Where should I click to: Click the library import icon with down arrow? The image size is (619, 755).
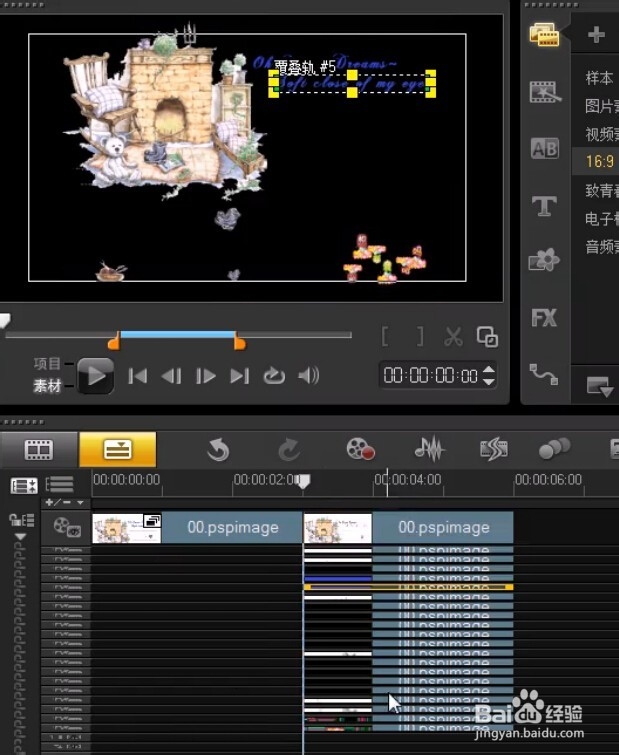point(599,386)
